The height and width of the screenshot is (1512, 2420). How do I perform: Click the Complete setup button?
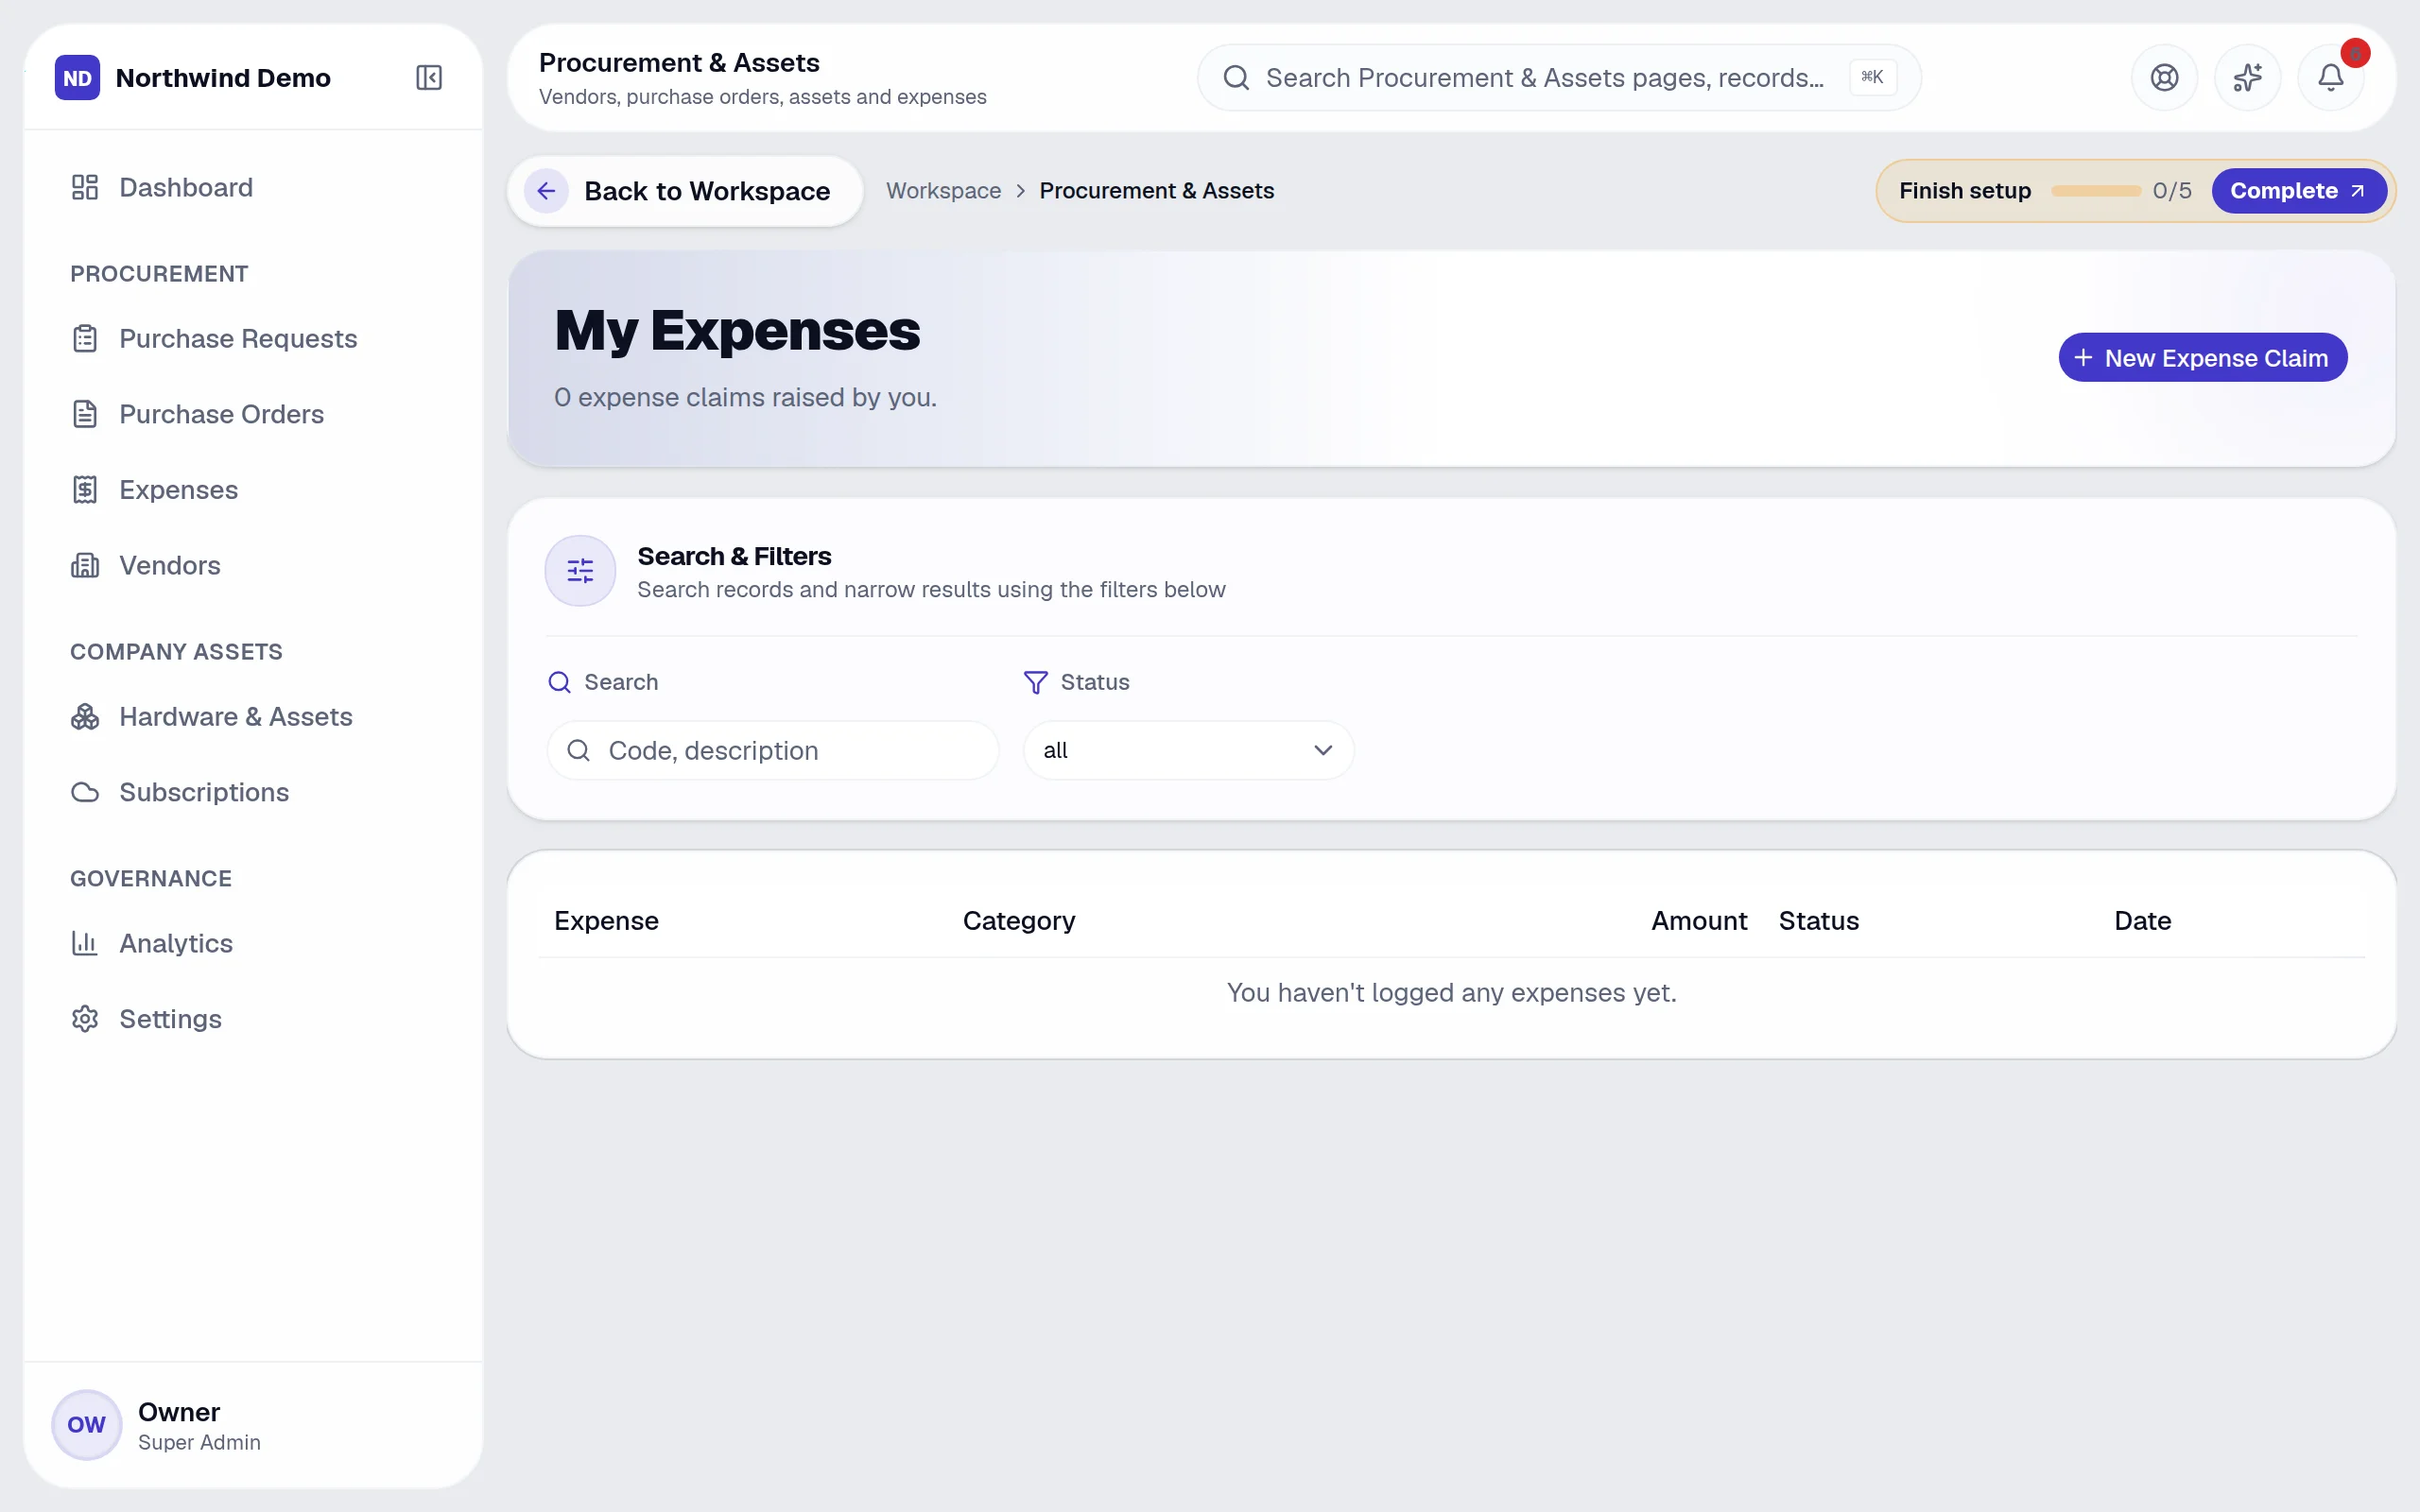point(2298,191)
